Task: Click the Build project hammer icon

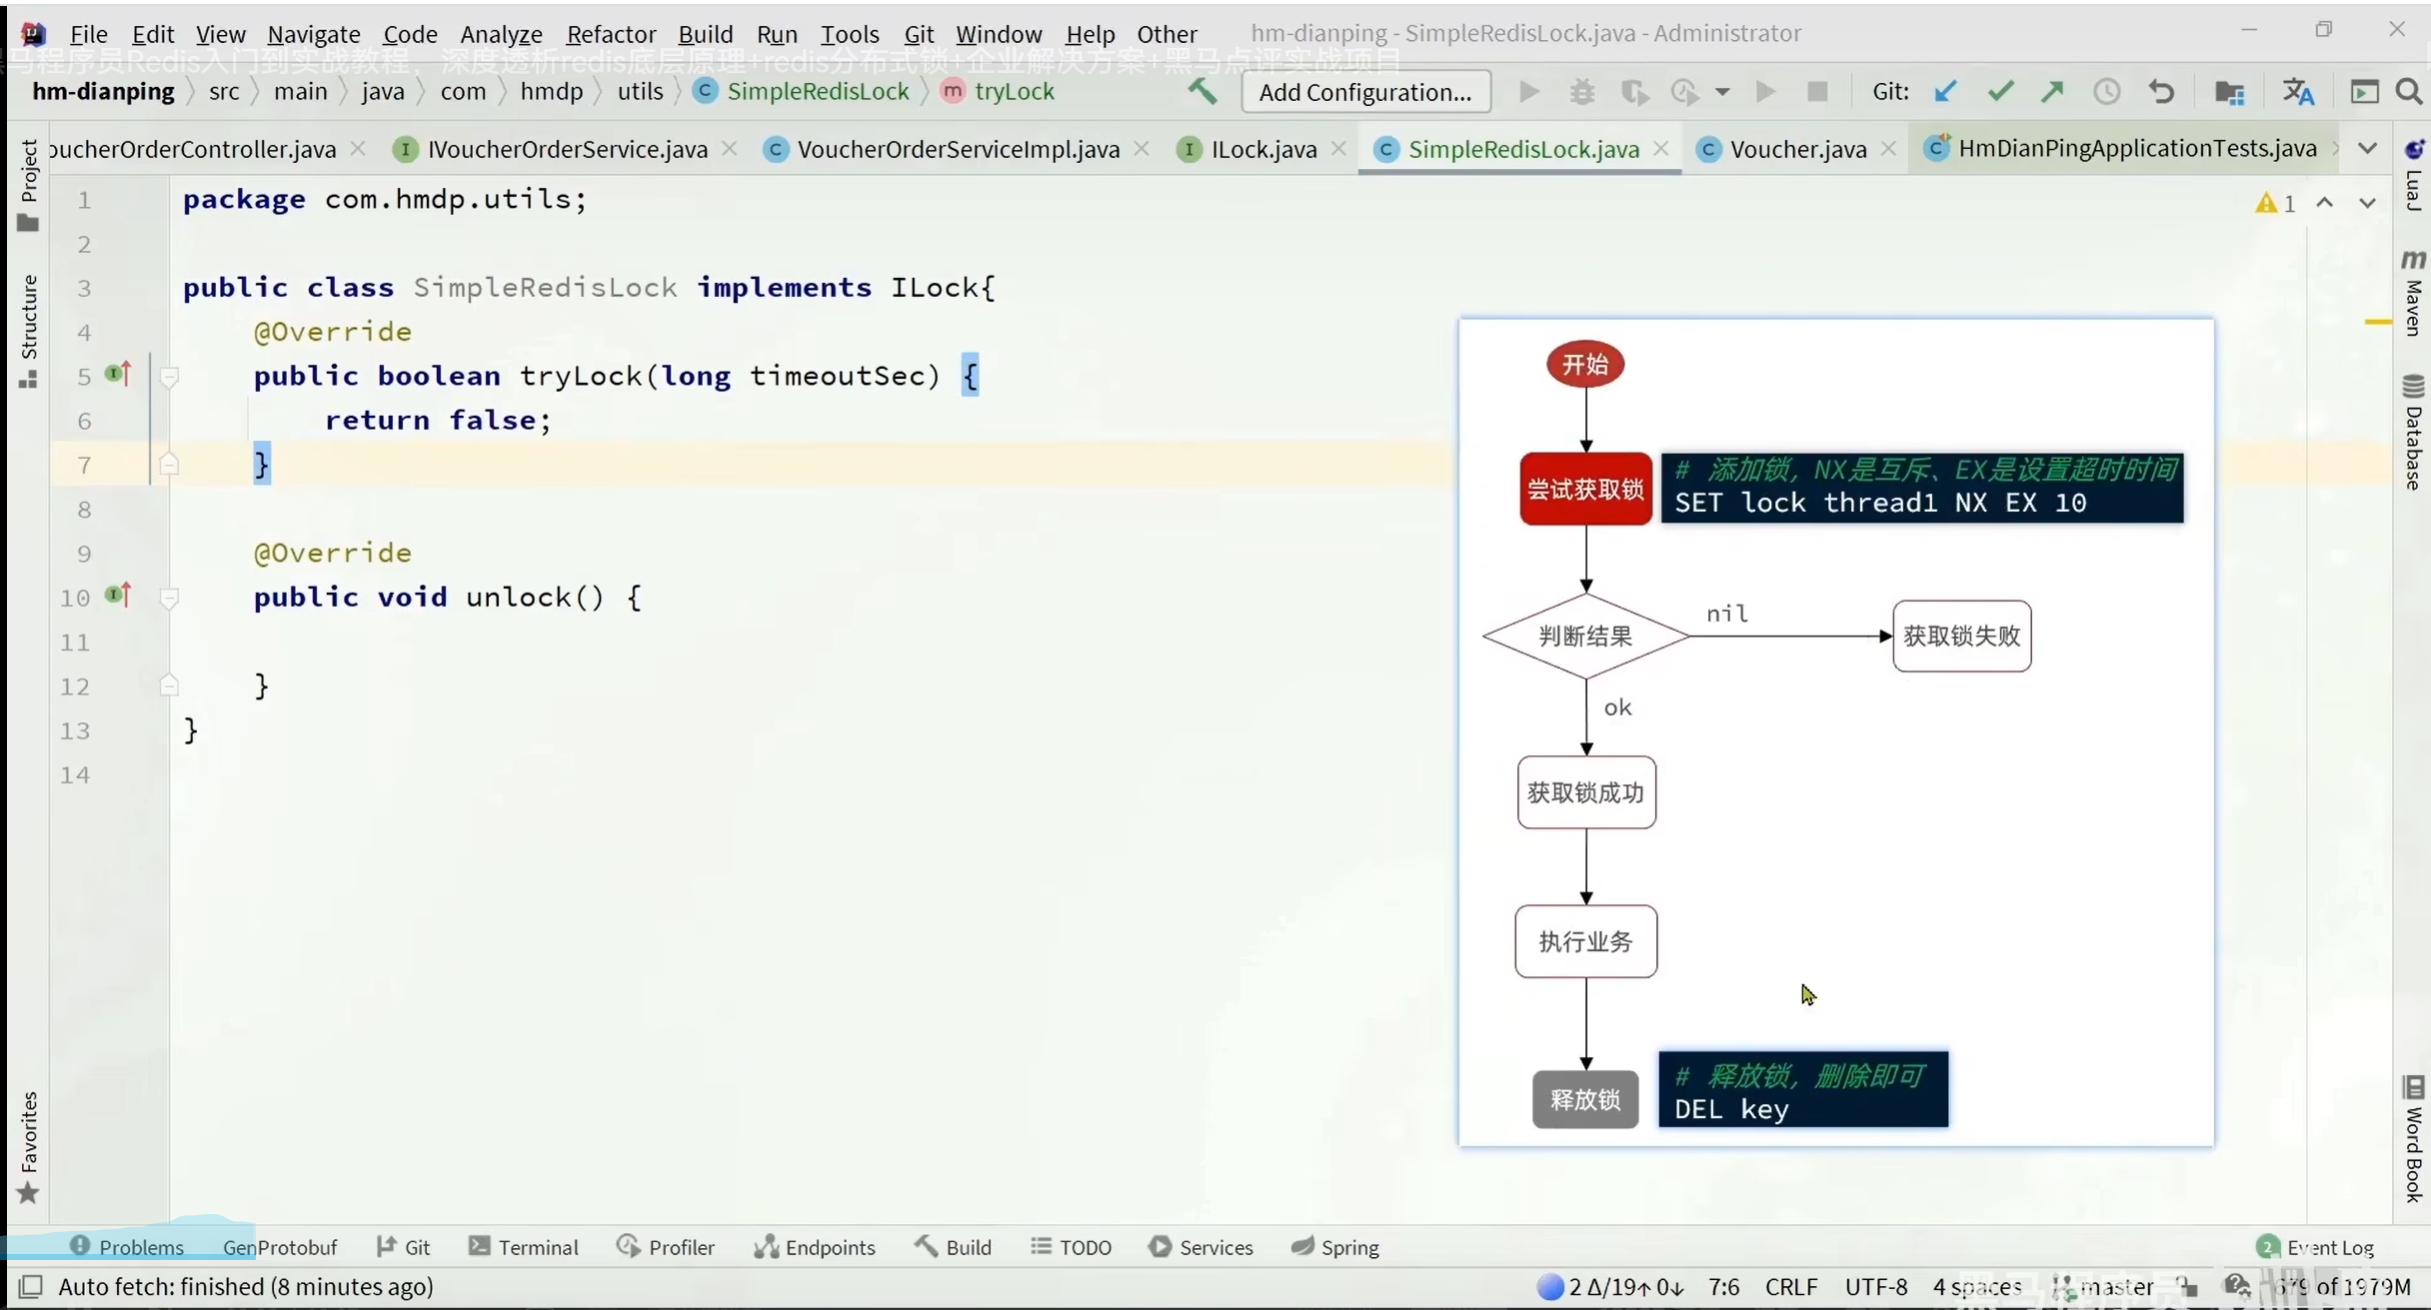Action: click(1202, 92)
